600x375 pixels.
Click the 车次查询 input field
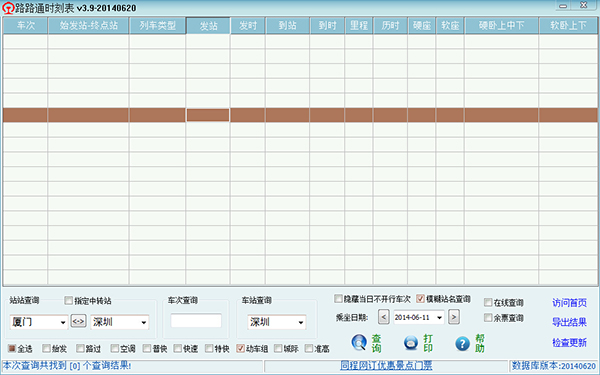coord(196,321)
